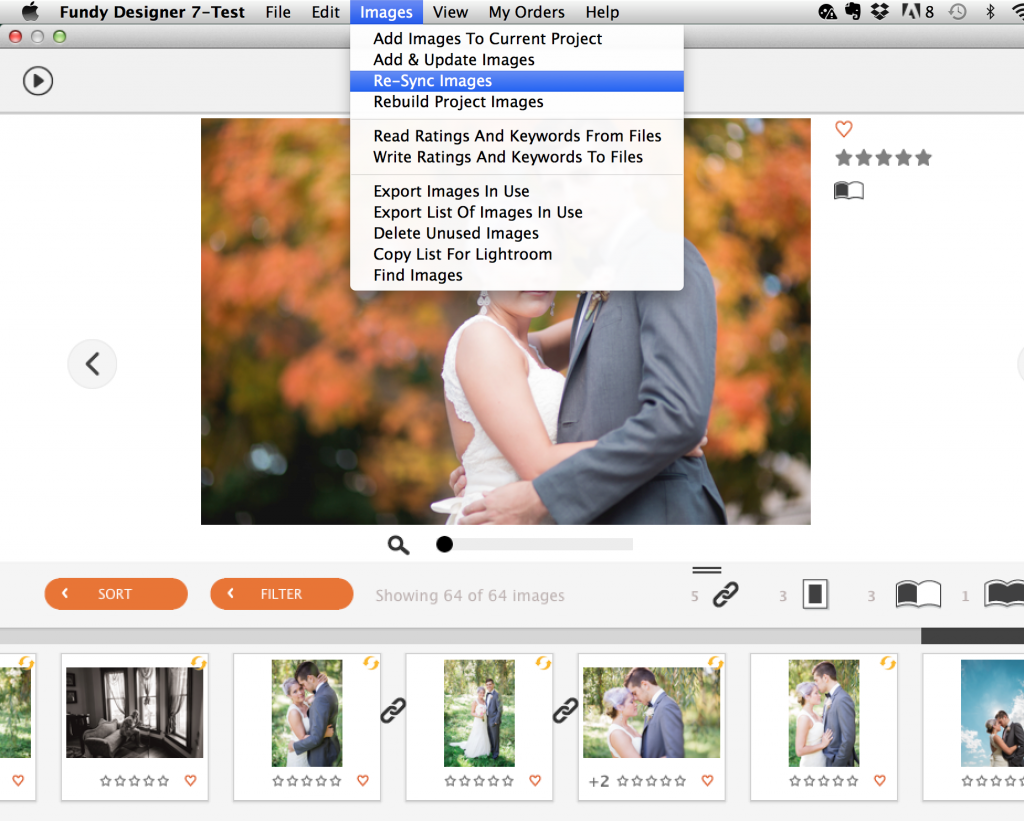Image resolution: width=1024 pixels, height=821 pixels.
Task: Click the Time Machine menu bar icon
Action: (957, 11)
